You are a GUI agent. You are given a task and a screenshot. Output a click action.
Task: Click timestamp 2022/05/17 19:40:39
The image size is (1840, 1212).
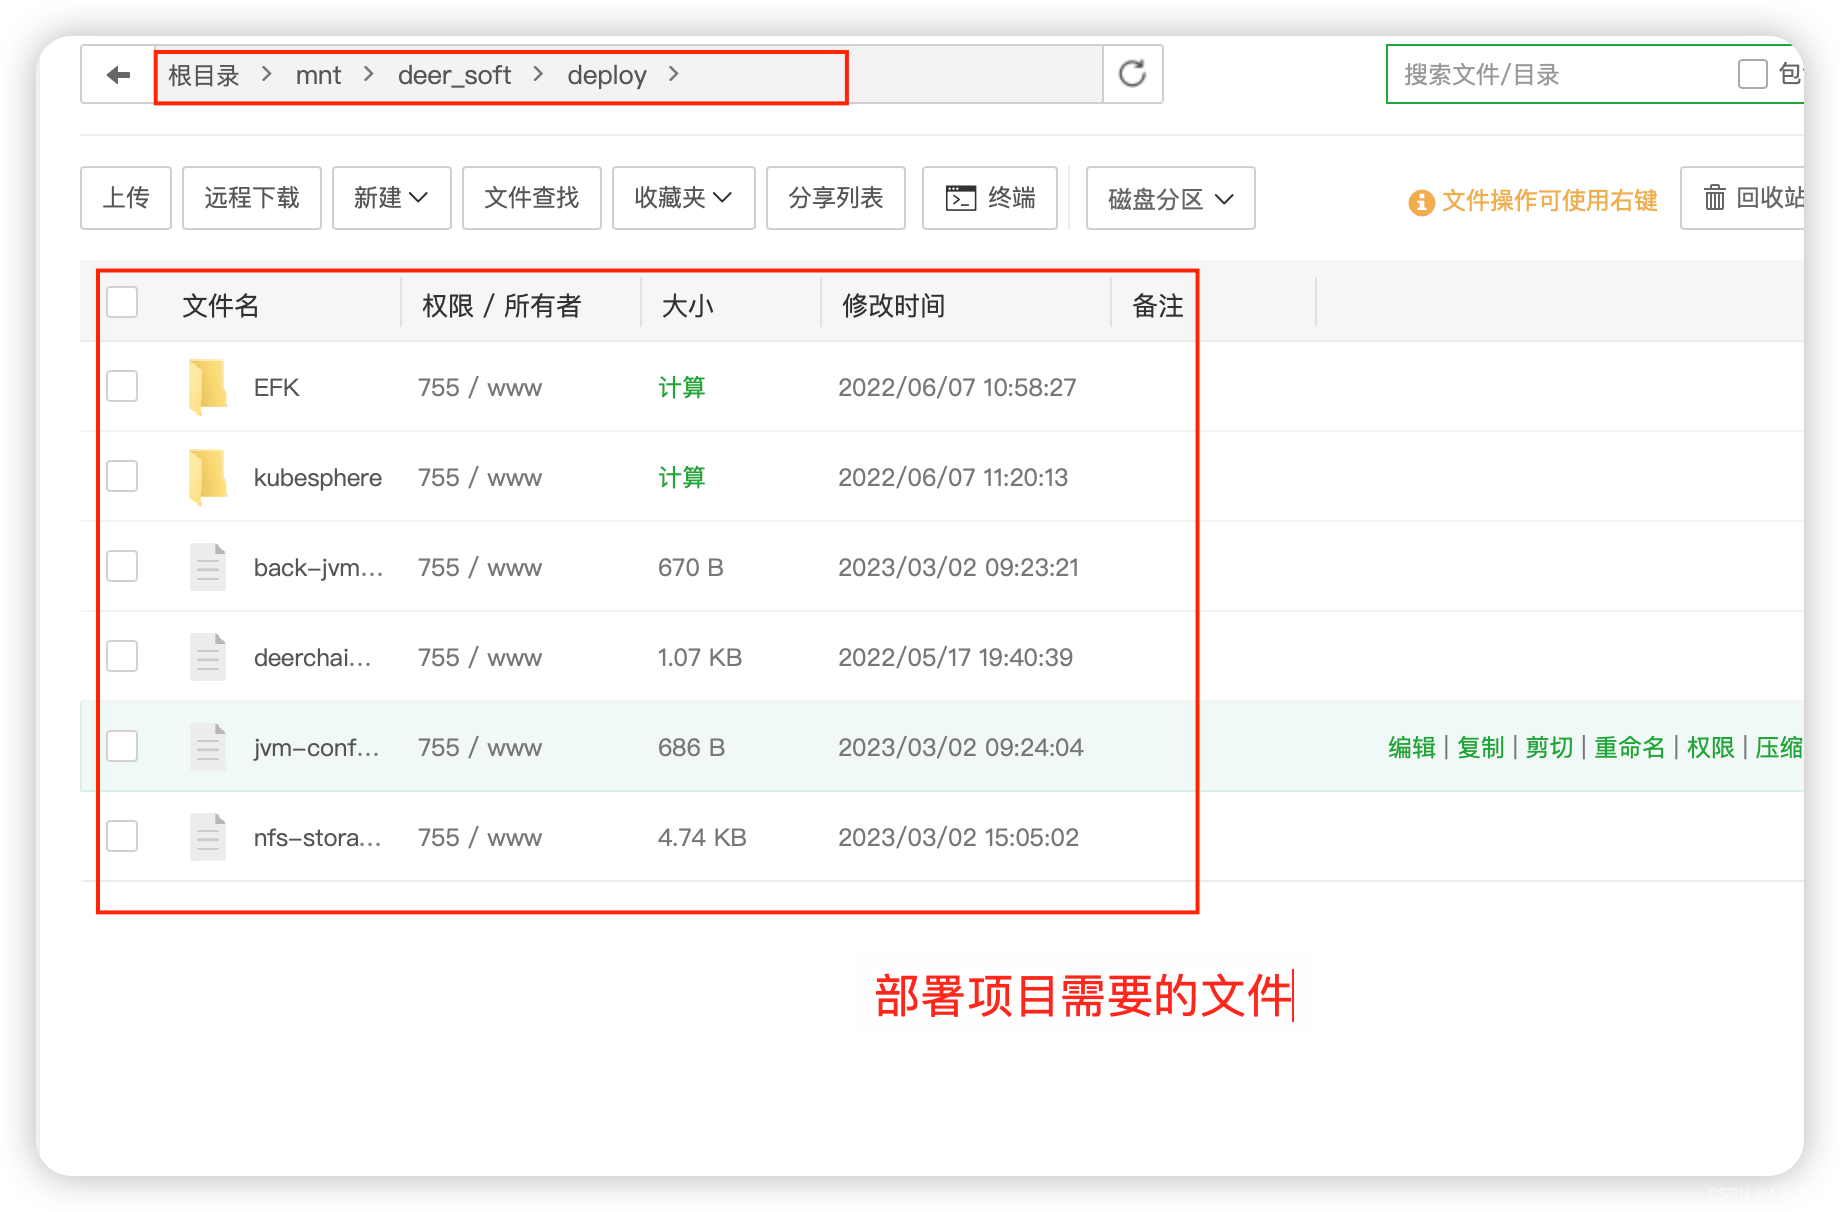[955, 657]
